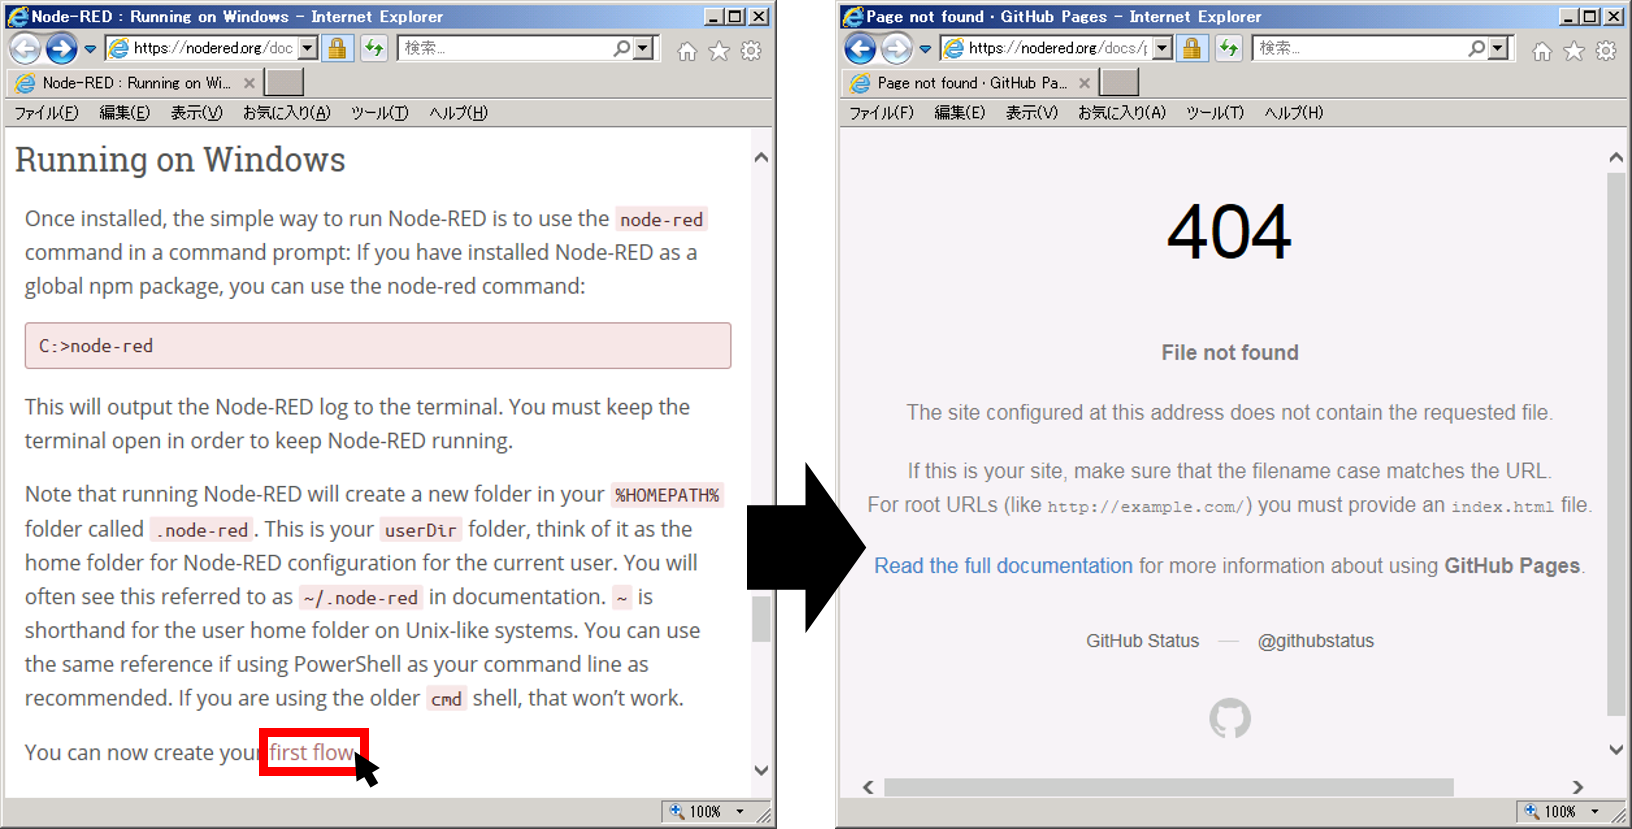Viewport: 1632px width, 829px height.
Task: Open a new tab in the left Node-RED window
Action: coord(284,83)
